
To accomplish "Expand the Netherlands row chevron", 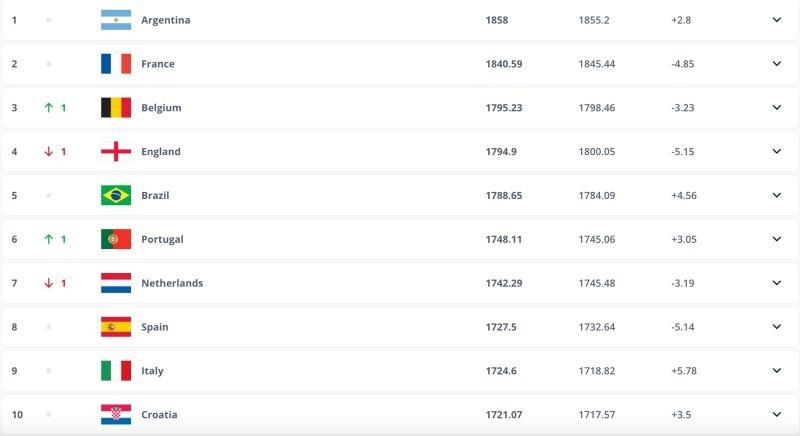I will coord(776,283).
